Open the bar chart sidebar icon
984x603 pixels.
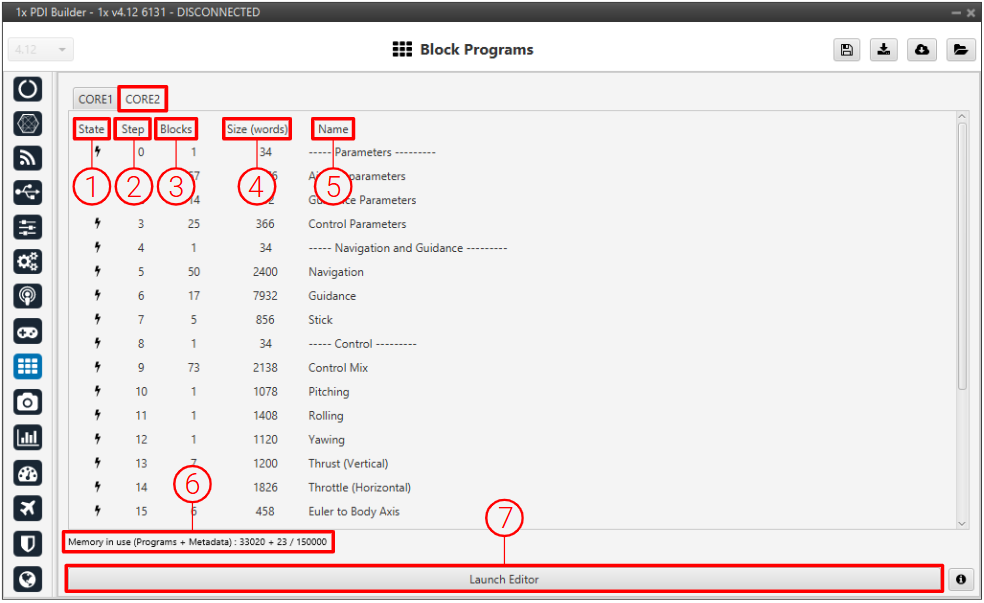tap(28, 437)
